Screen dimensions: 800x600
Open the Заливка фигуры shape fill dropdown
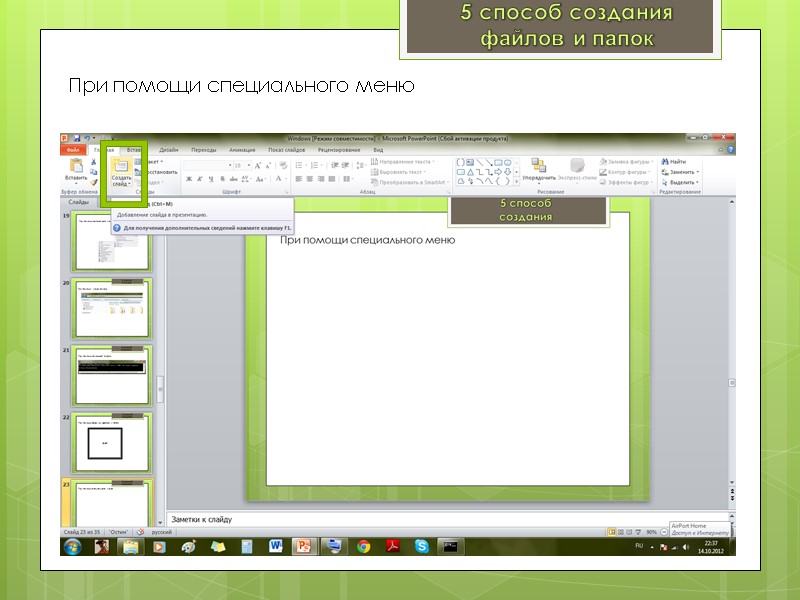pos(626,162)
